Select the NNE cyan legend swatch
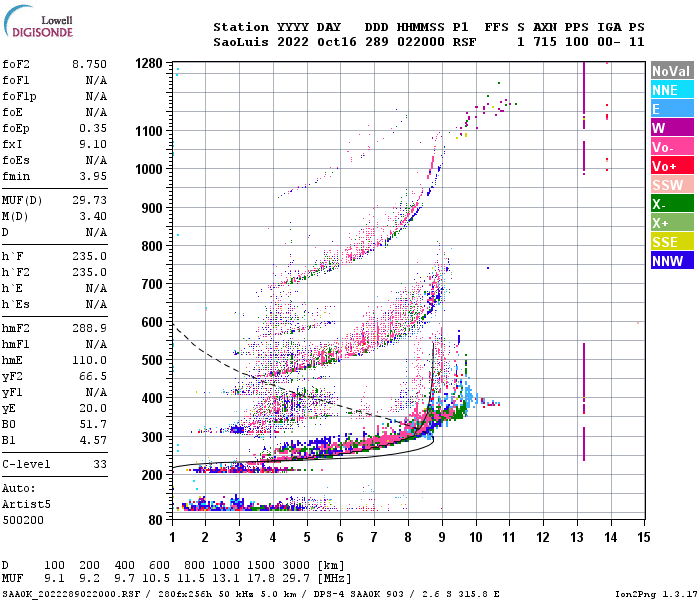The image size is (700, 600). click(672, 90)
